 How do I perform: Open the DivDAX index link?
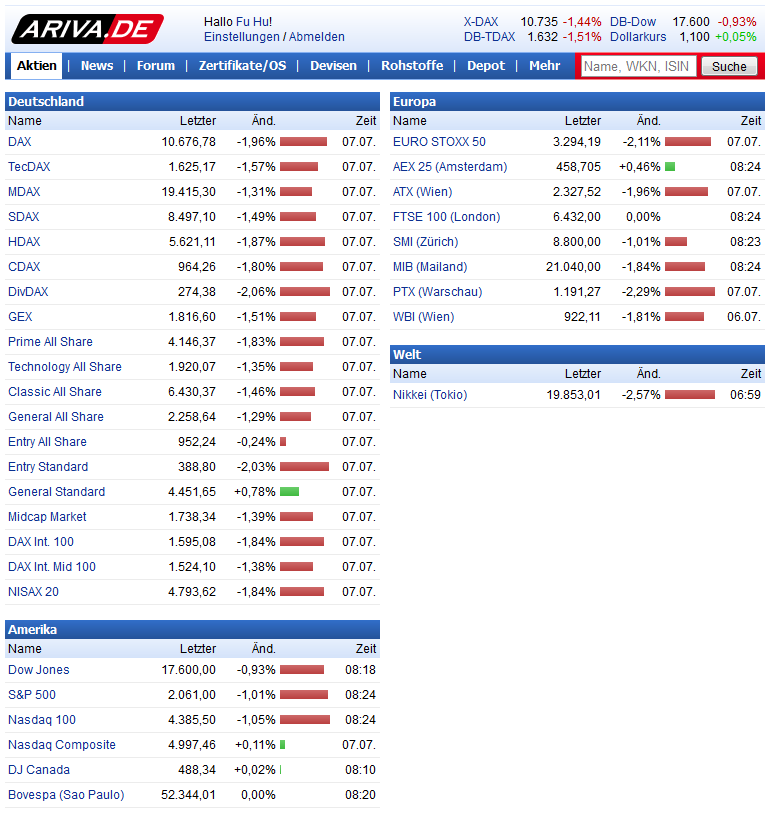point(28,292)
